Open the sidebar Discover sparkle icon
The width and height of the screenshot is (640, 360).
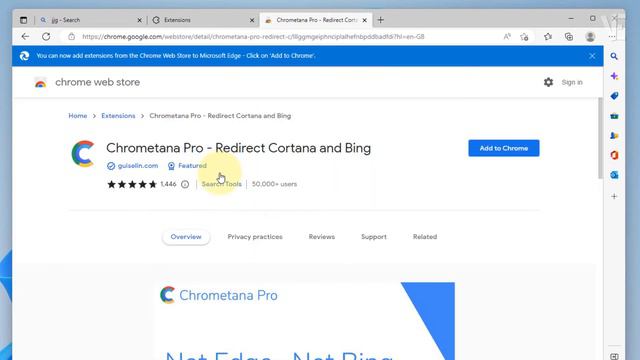pos(614,76)
